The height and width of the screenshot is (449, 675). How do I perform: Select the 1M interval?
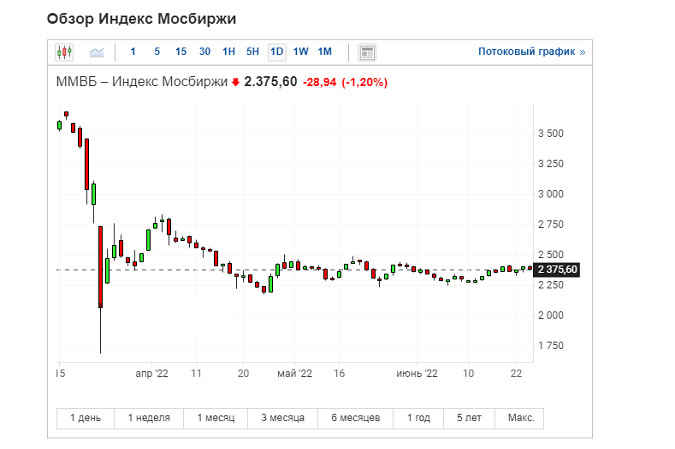tap(325, 52)
